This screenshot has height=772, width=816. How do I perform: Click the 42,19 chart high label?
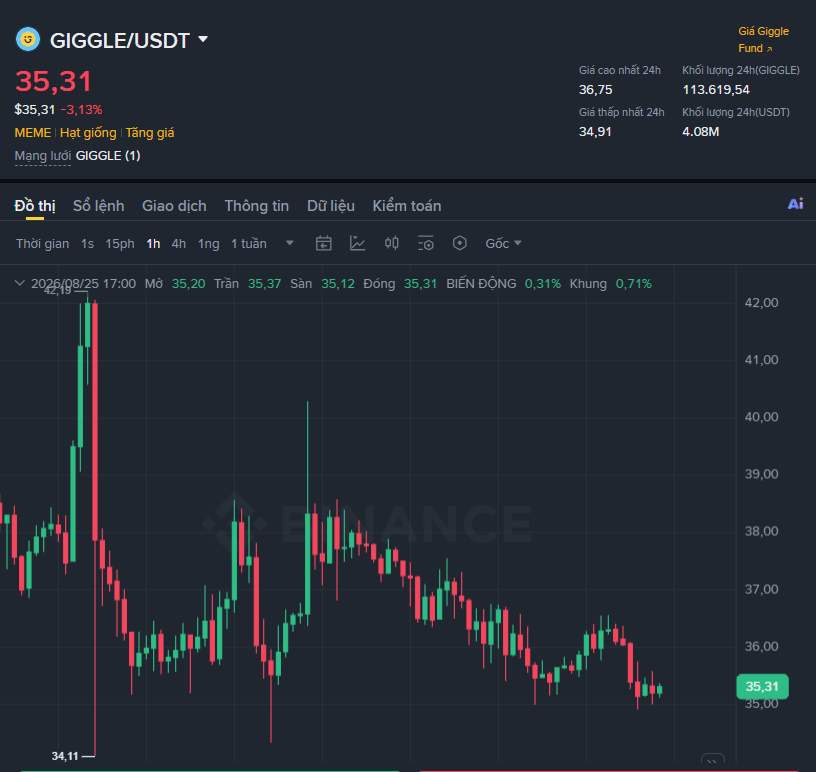pos(57,290)
